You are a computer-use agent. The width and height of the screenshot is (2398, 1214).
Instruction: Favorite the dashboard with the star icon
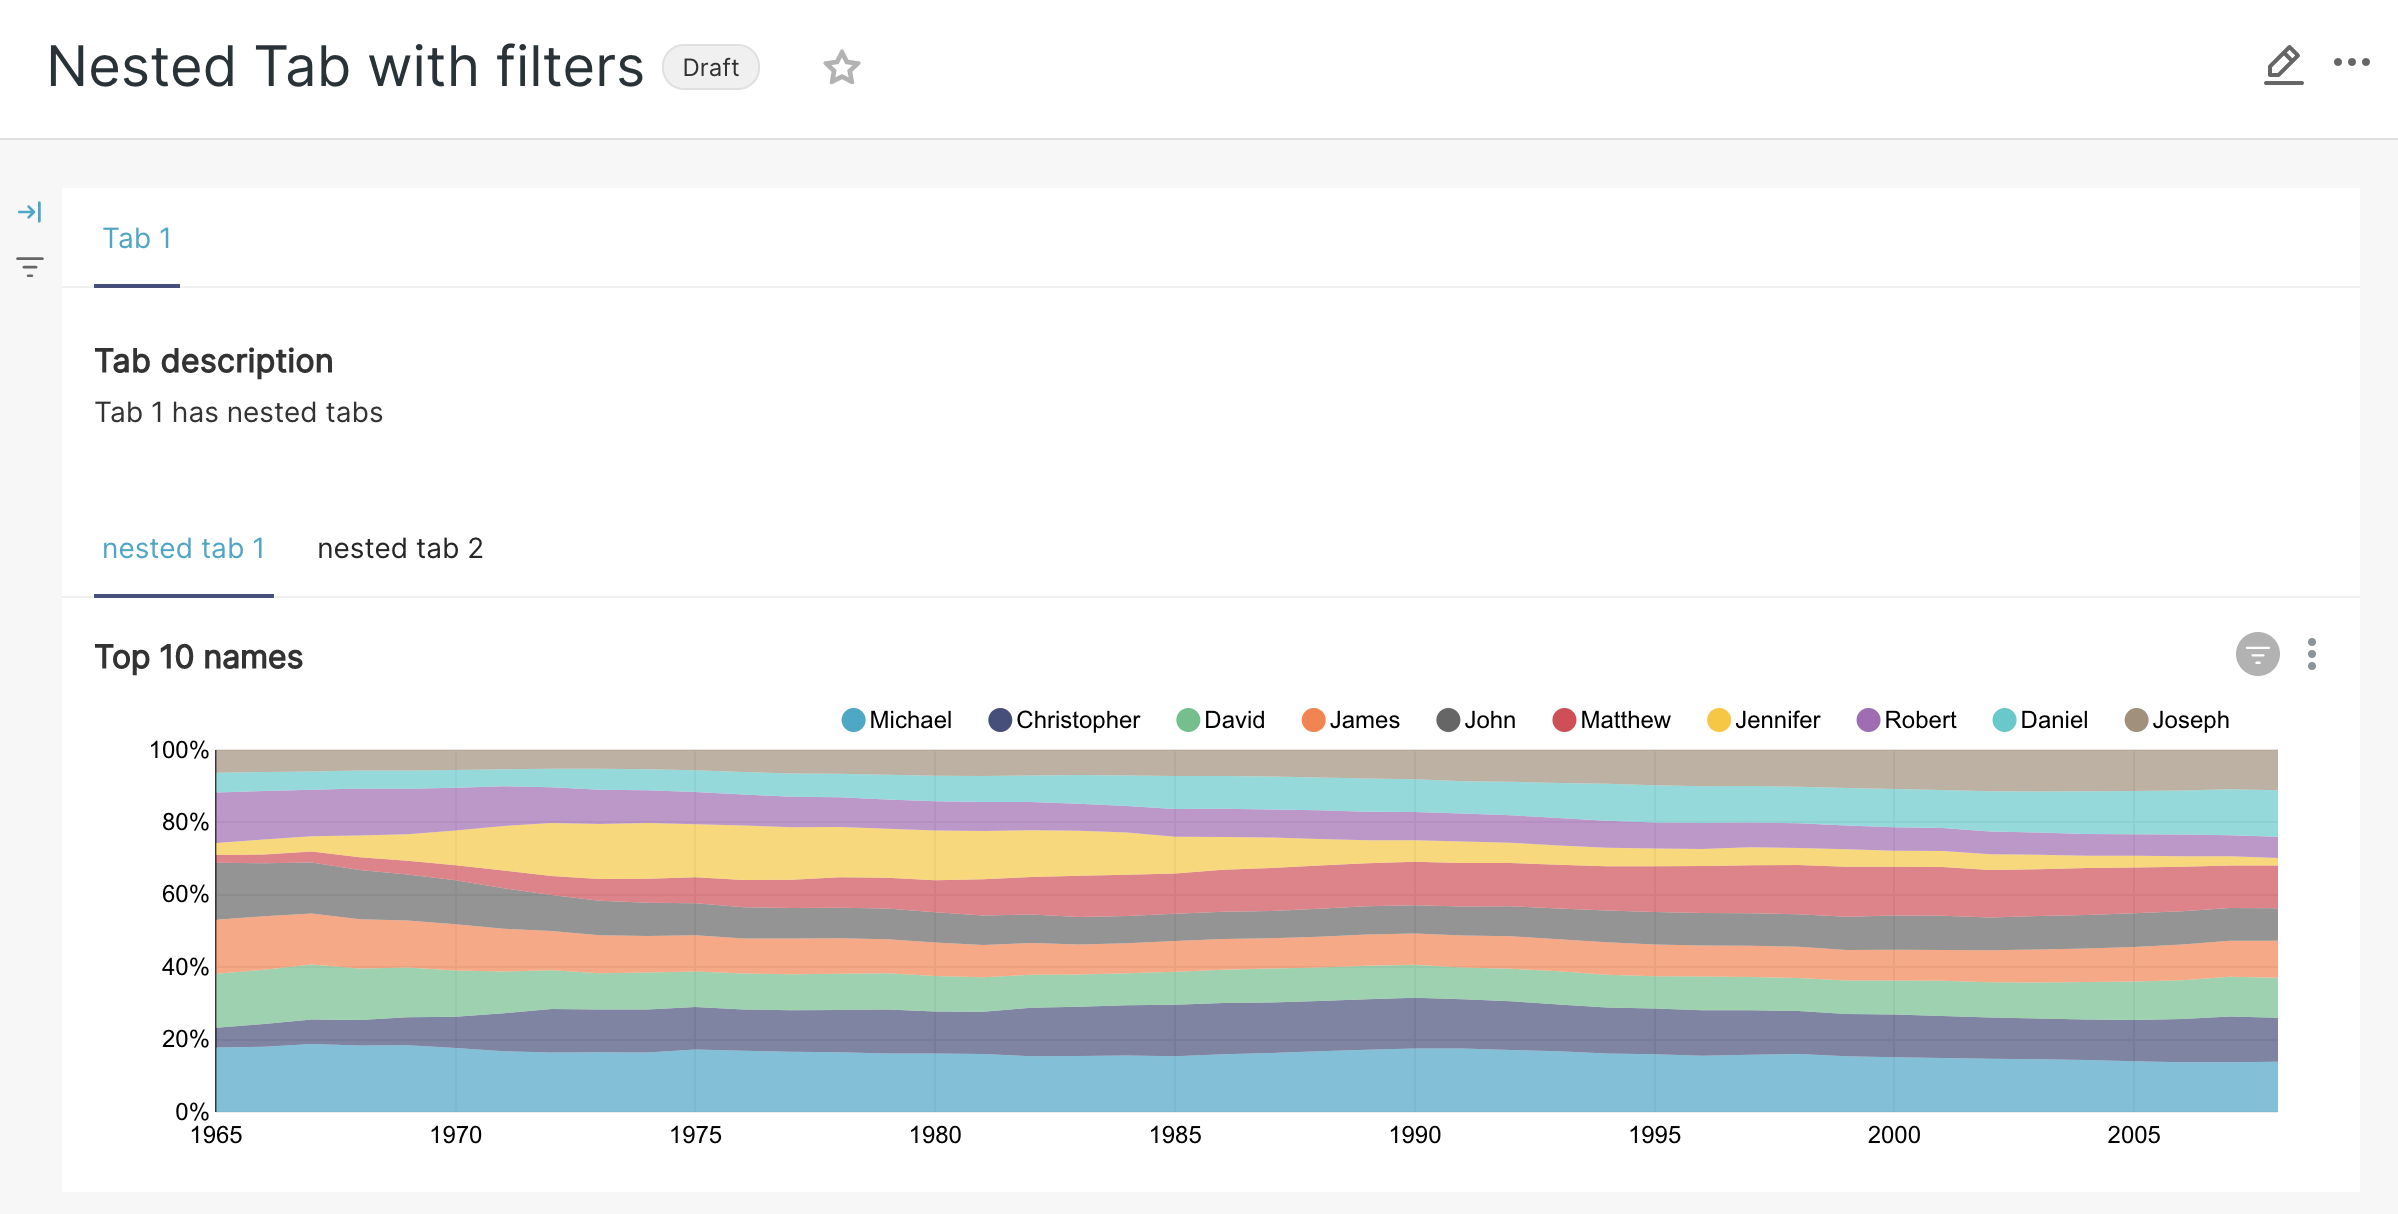[x=841, y=68]
